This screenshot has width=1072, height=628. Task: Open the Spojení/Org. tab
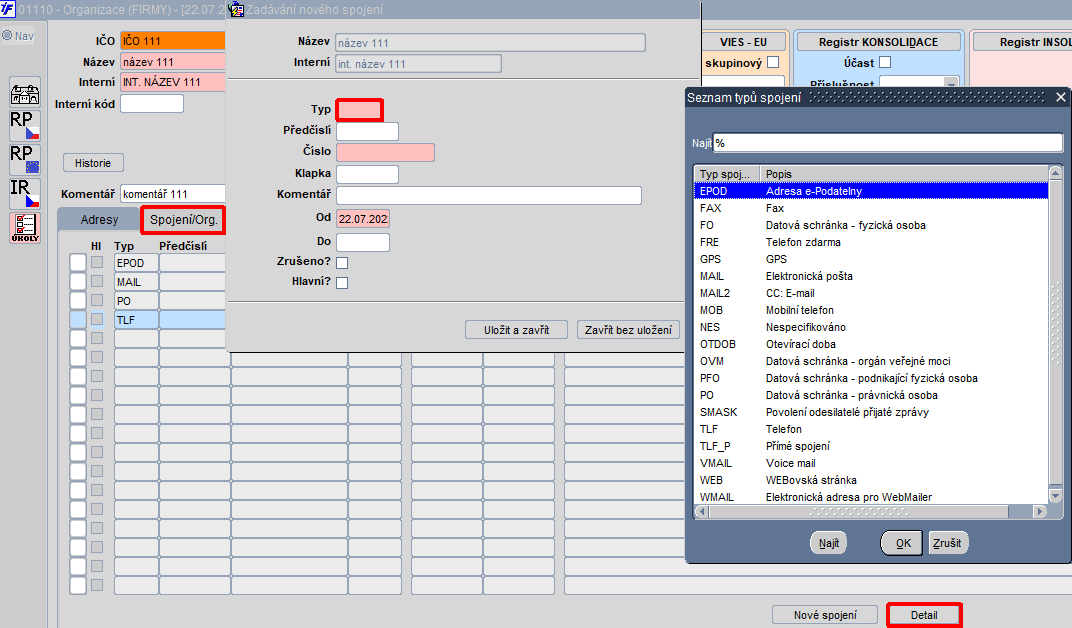pos(183,219)
